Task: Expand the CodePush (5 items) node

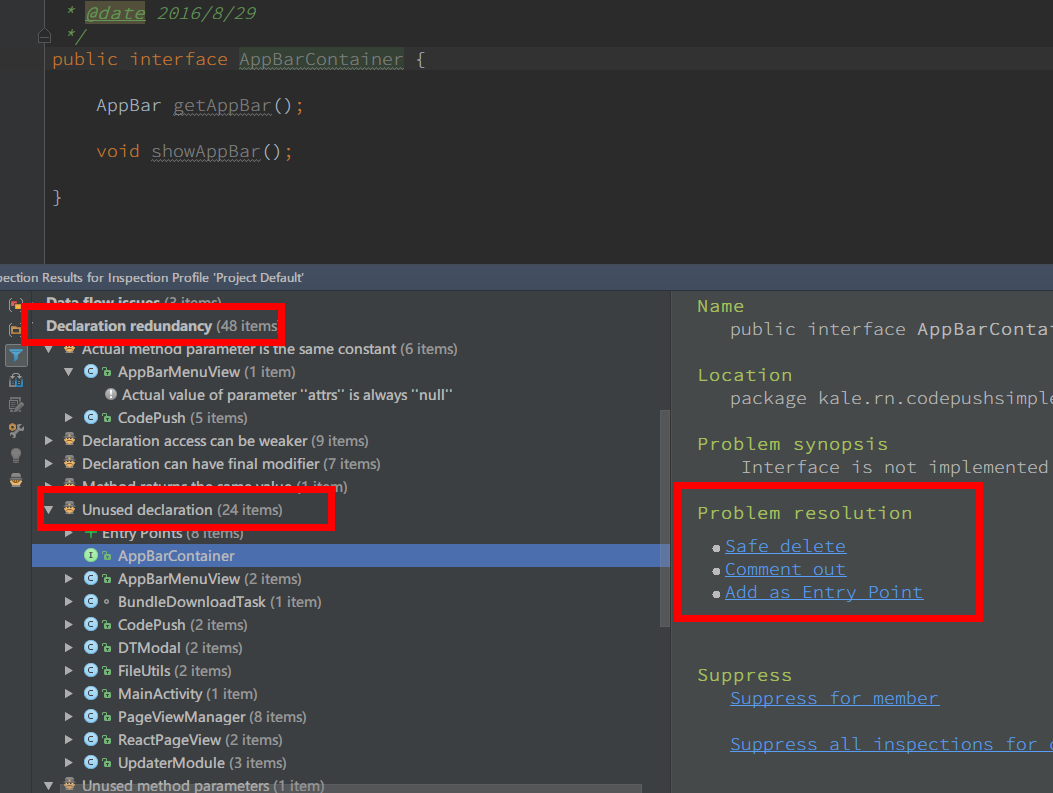Action: (x=68, y=418)
